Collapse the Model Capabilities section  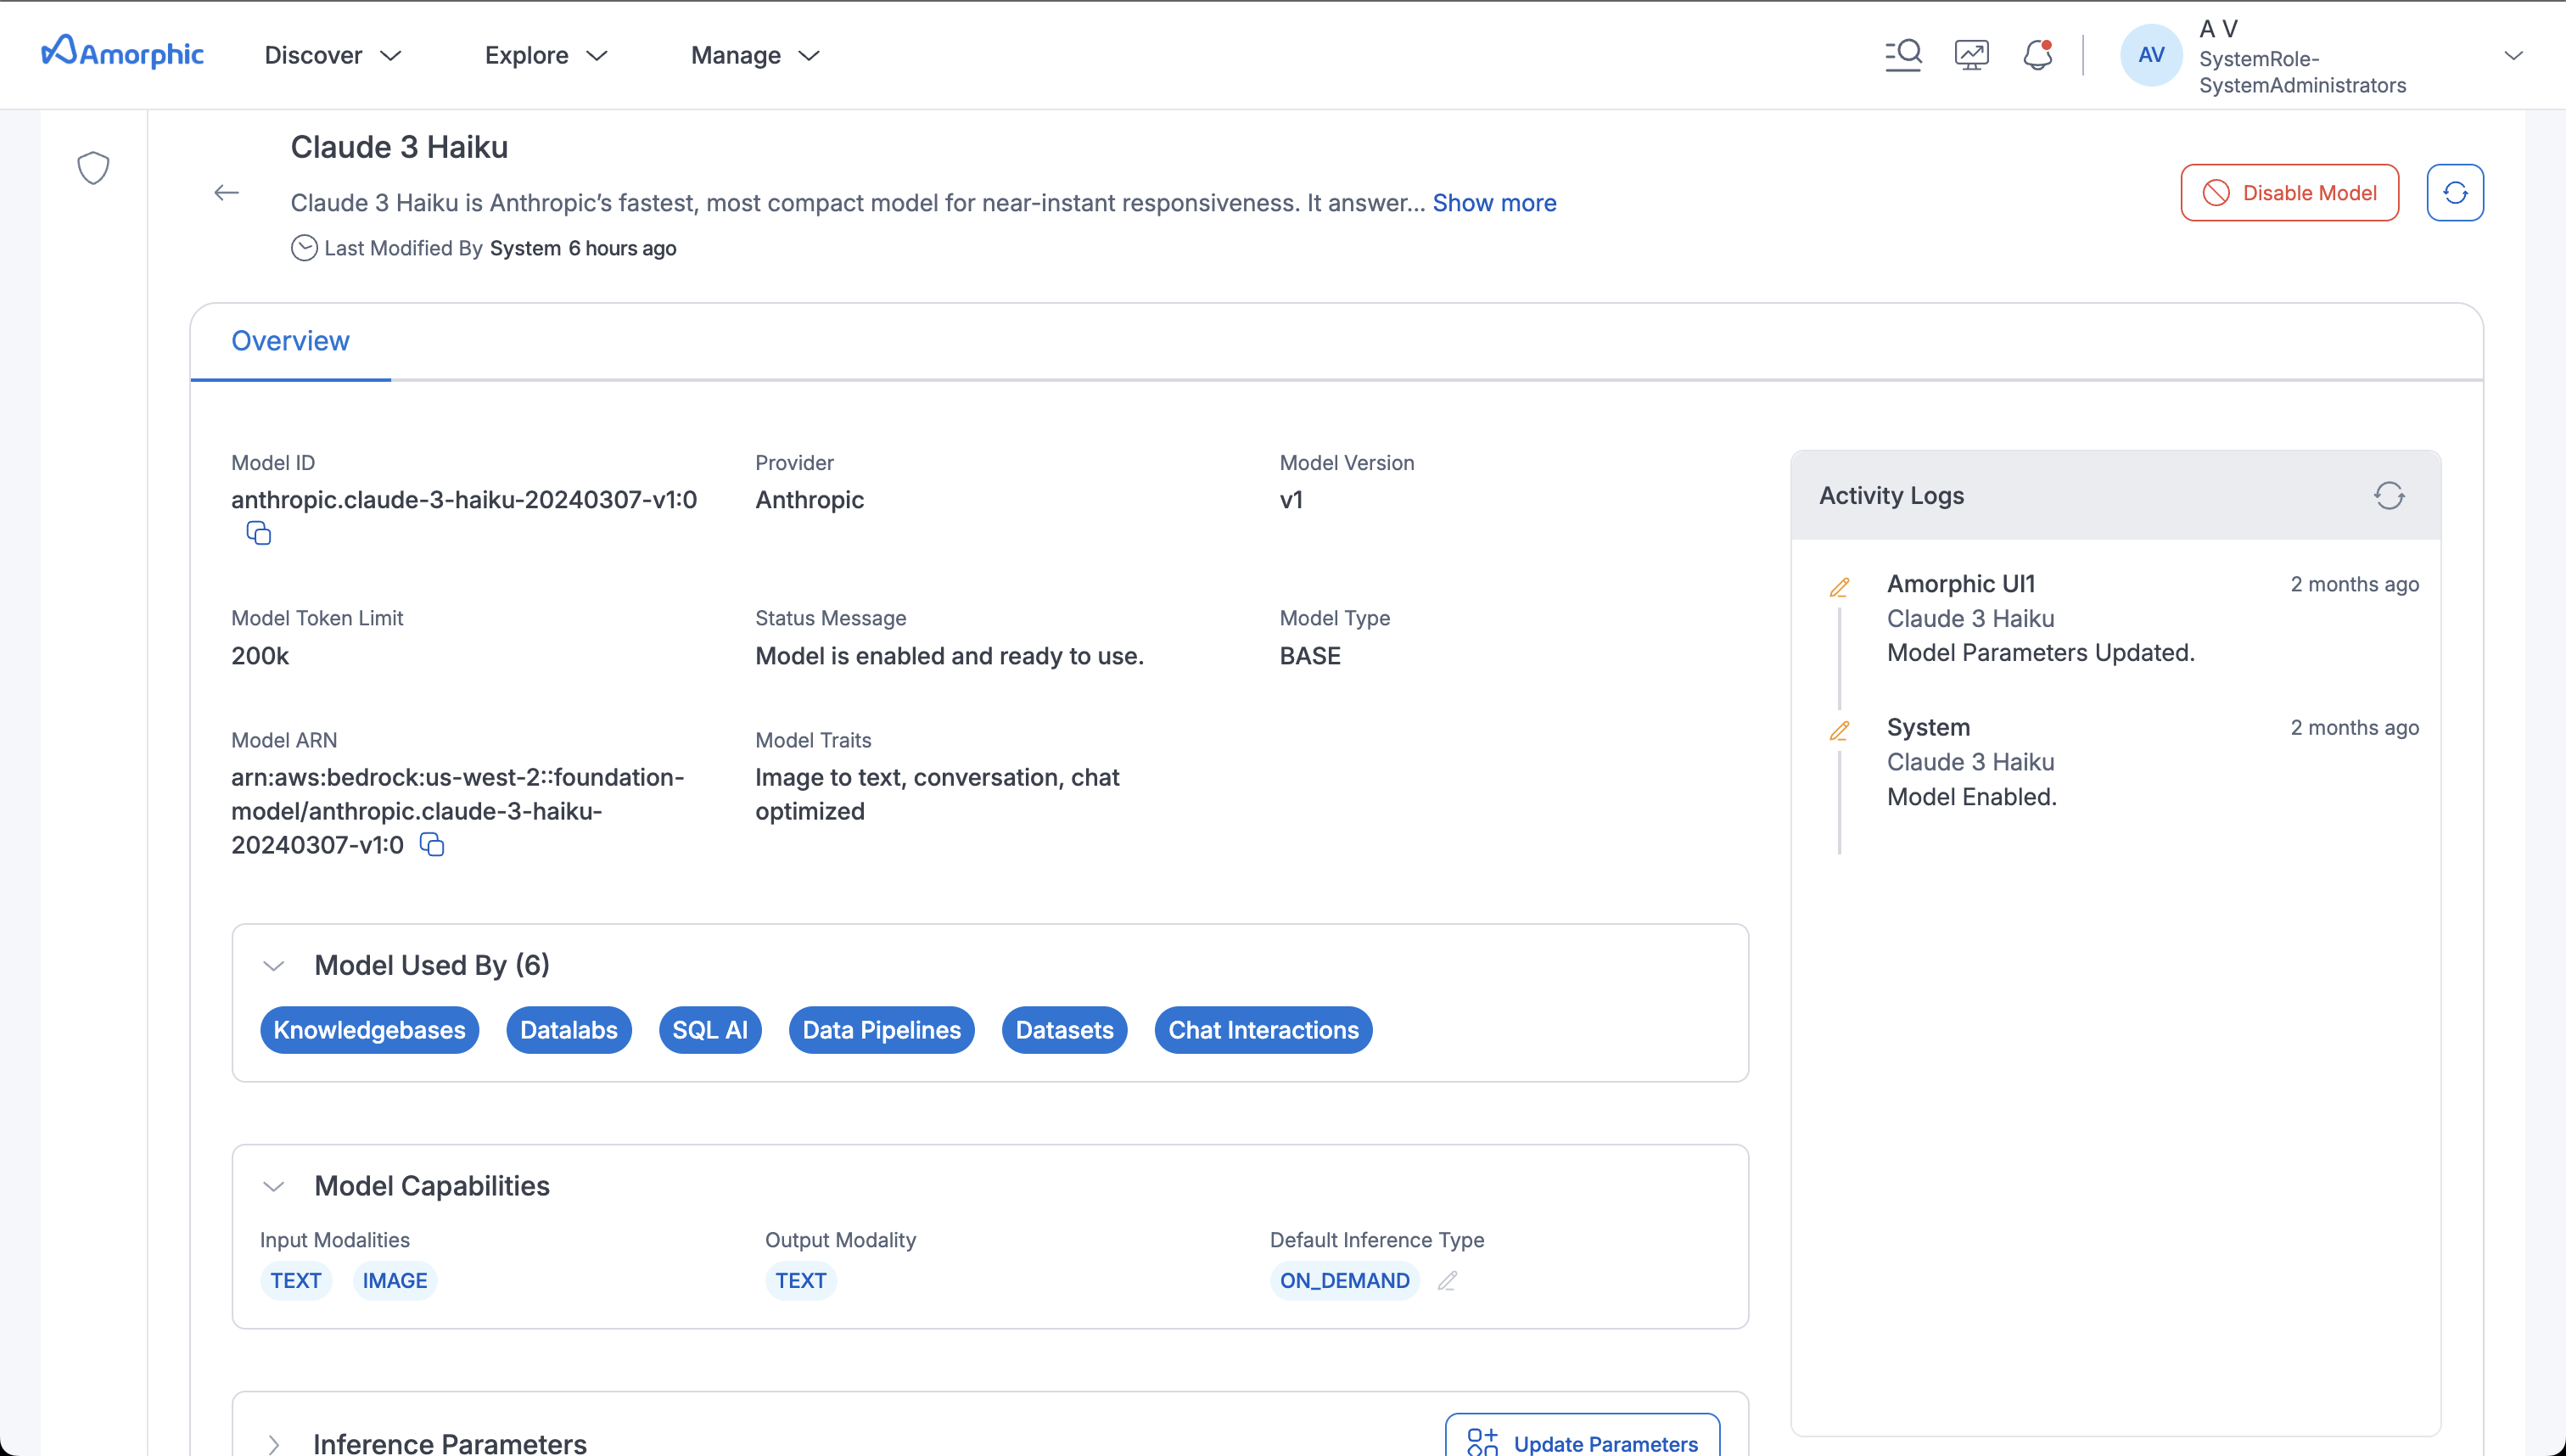pyautogui.click(x=274, y=1187)
